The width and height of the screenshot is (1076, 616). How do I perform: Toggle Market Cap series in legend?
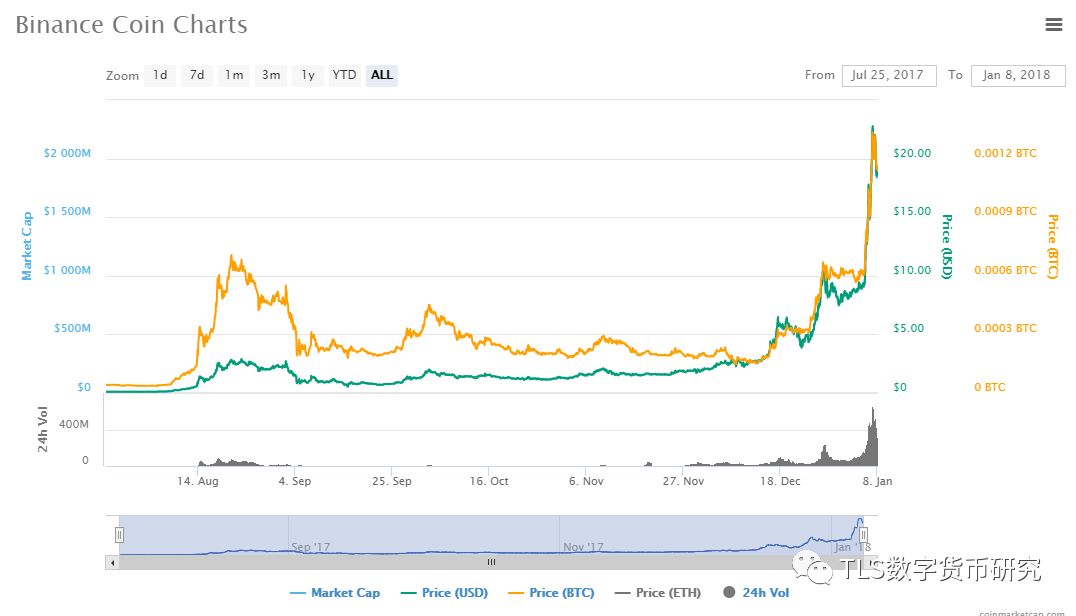pos(336,593)
